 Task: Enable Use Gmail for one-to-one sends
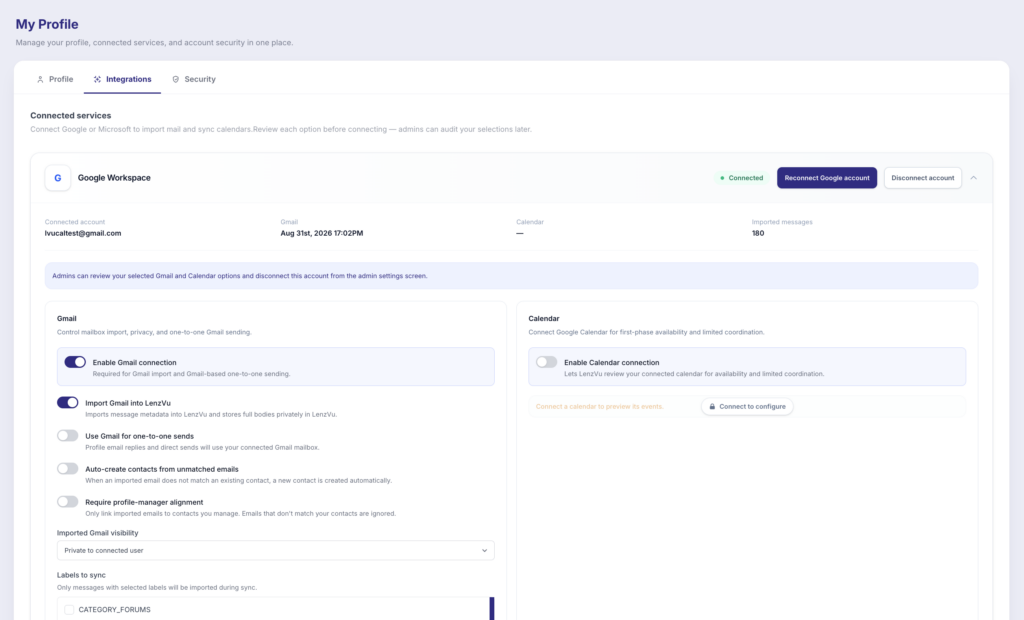point(67,436)
